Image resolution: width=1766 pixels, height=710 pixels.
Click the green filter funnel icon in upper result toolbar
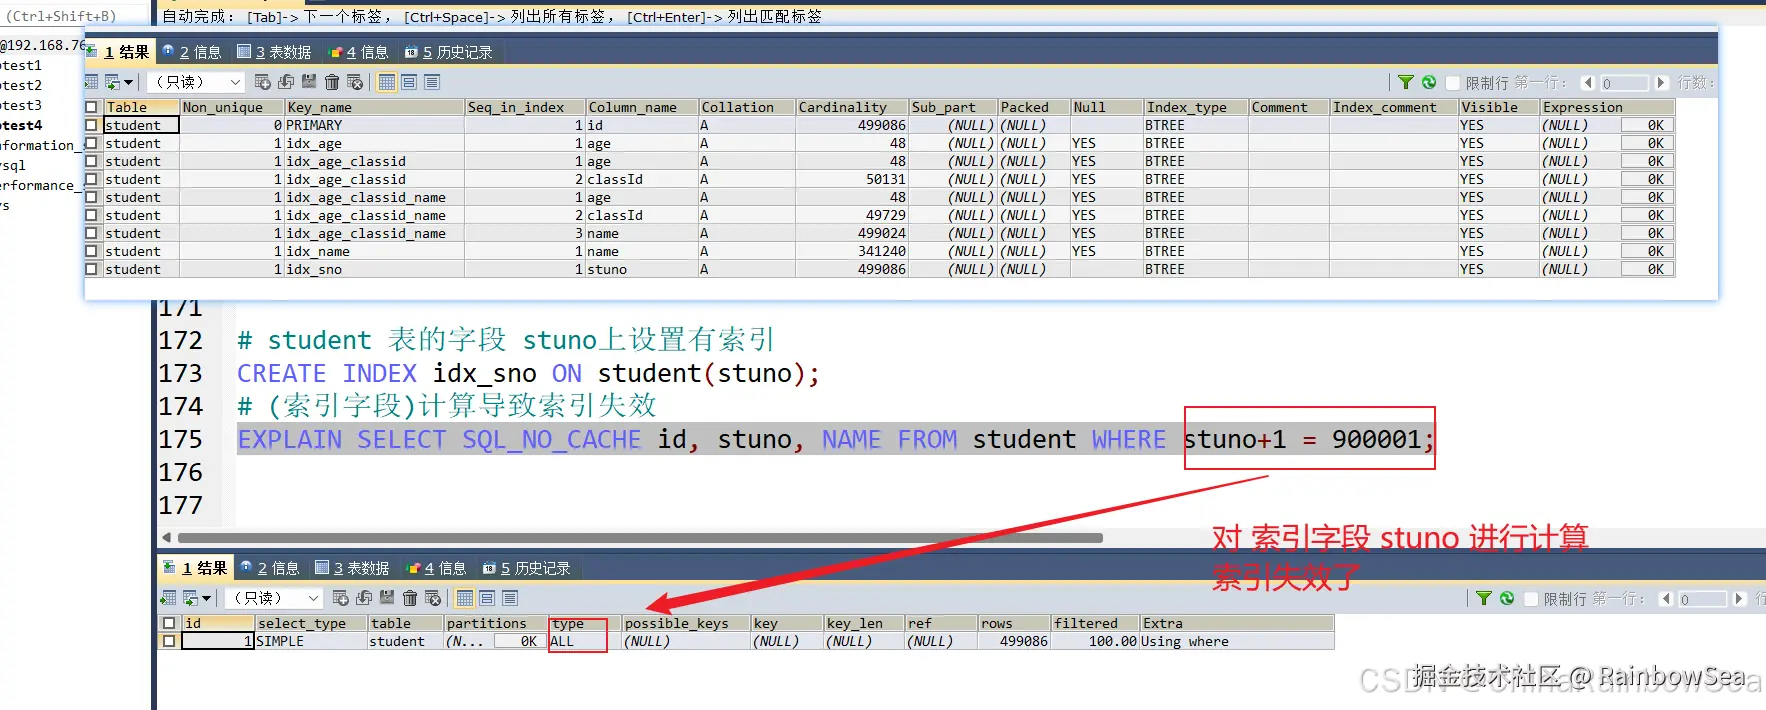(x=1406, y=82)
